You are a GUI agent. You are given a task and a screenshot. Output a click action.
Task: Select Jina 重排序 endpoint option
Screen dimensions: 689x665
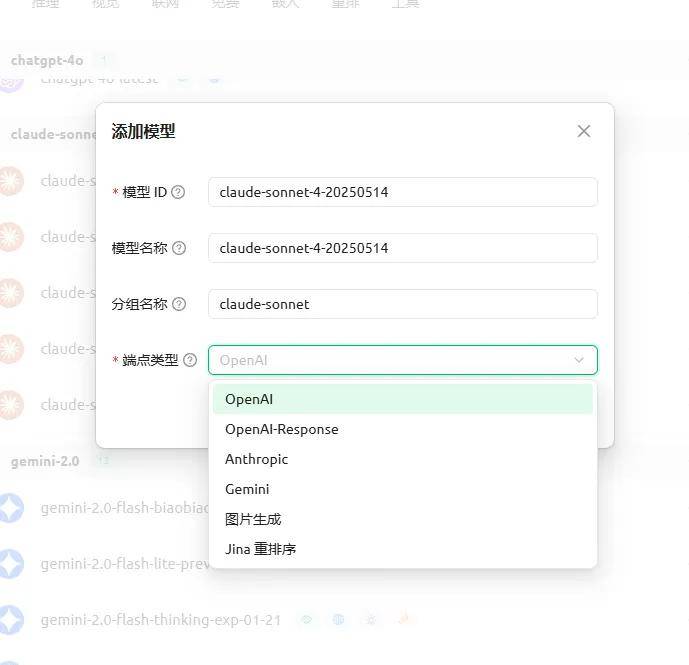click(403, 549)
